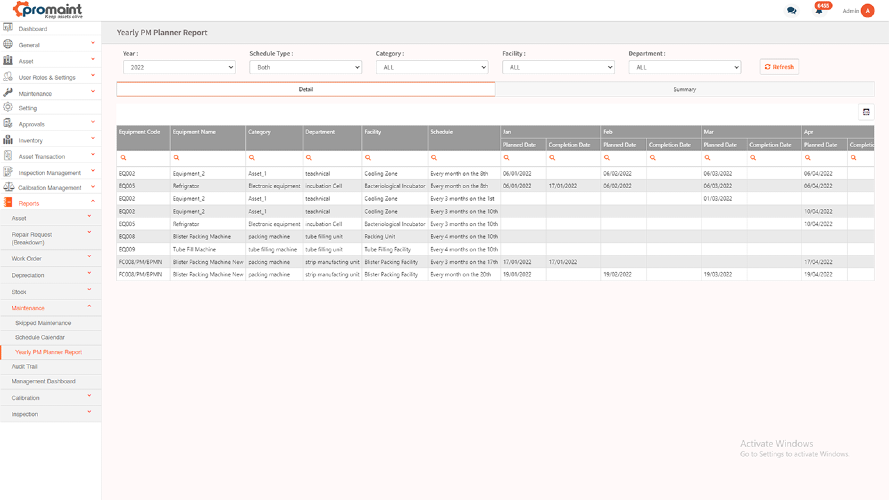Screen dimensions: 889x500
Task: Expand the Depreciation submenu chevron
Action: (x=90, y=273)
